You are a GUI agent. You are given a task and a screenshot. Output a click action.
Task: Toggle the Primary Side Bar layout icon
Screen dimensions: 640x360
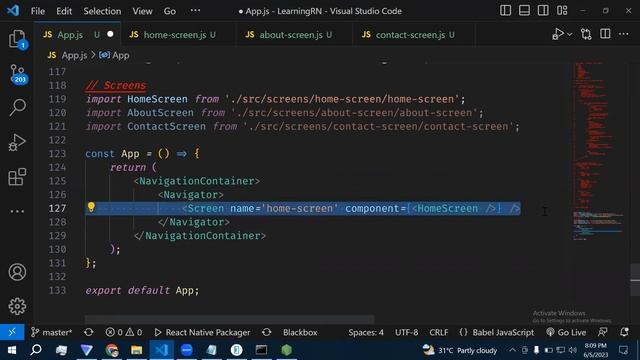click(x=505, y=11)
